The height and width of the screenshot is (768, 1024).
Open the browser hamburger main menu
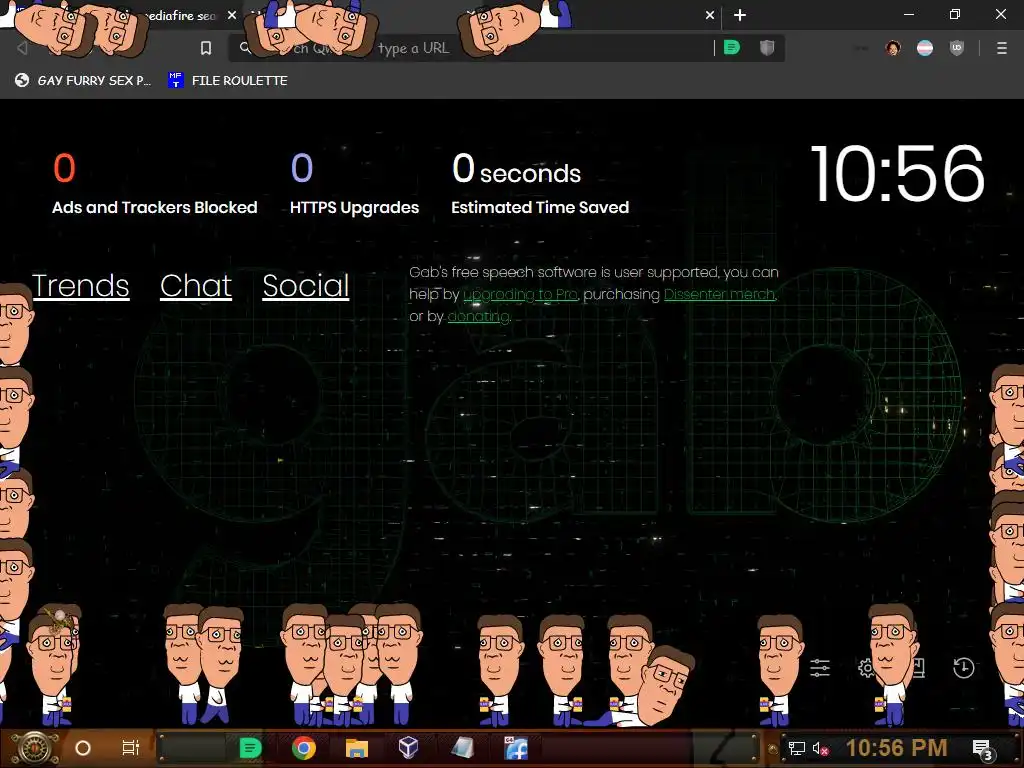pyautogui.click(x=1002, y=48)
